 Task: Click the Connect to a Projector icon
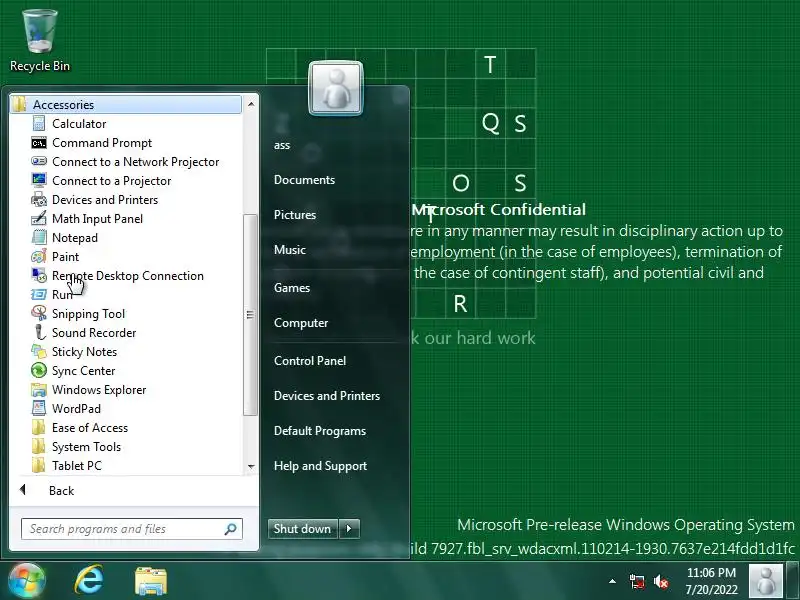(39, 180)
